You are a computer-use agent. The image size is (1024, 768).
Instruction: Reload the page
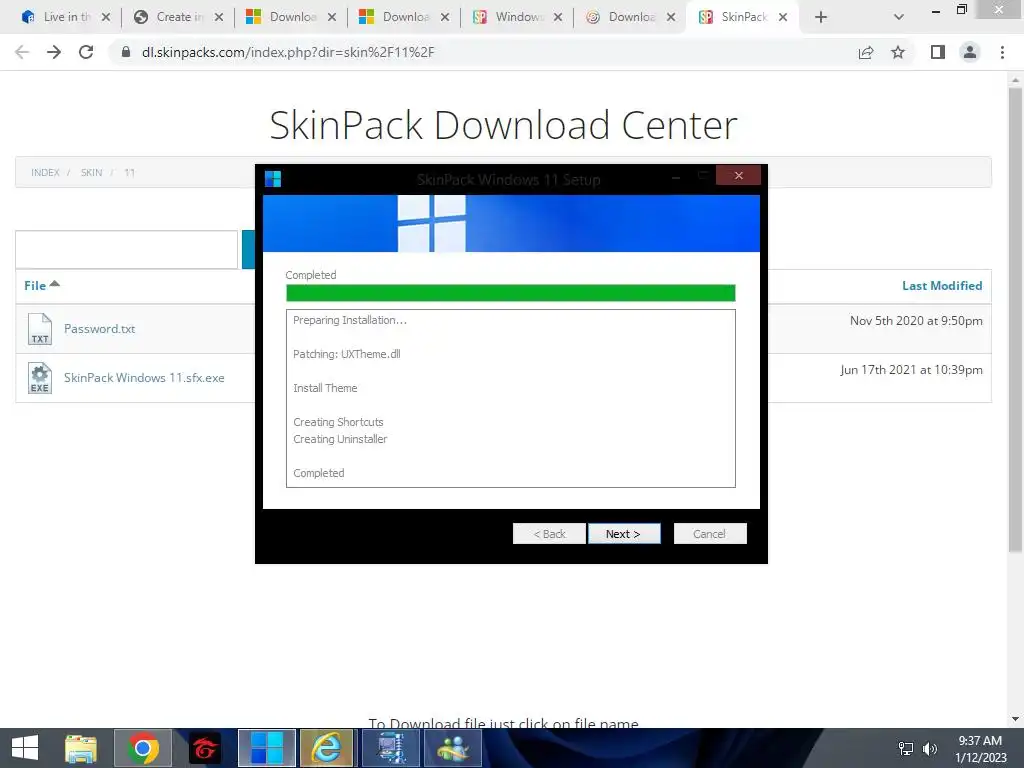click(x=86, y=52)
